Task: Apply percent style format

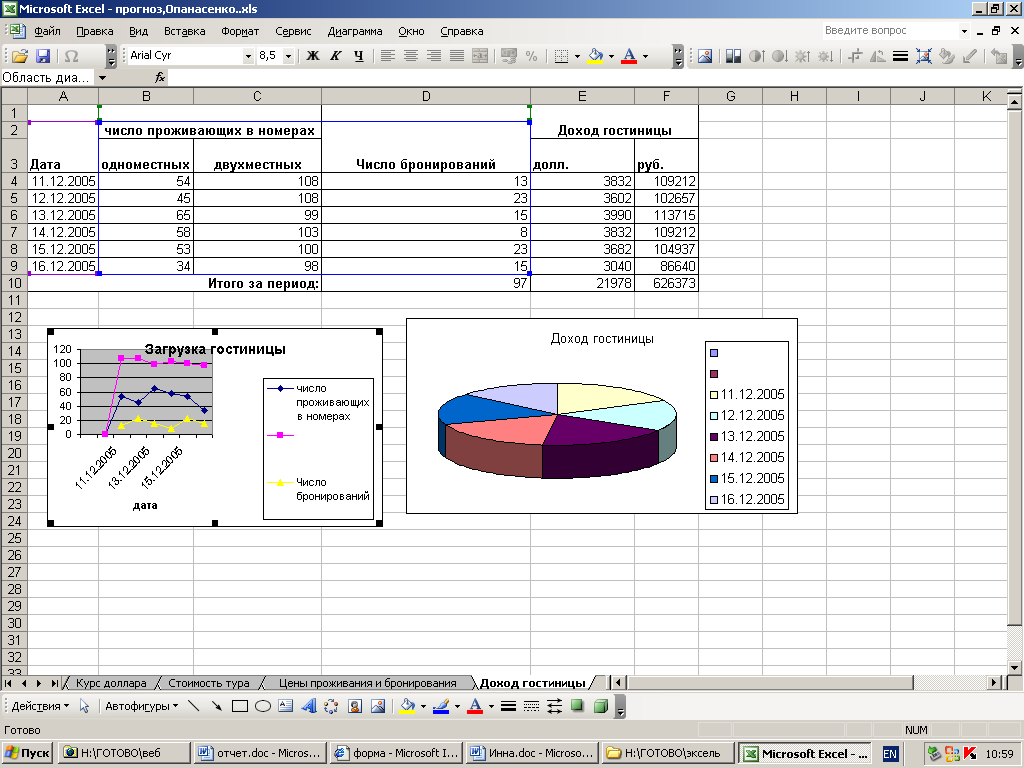Action: tap(532, 56)
